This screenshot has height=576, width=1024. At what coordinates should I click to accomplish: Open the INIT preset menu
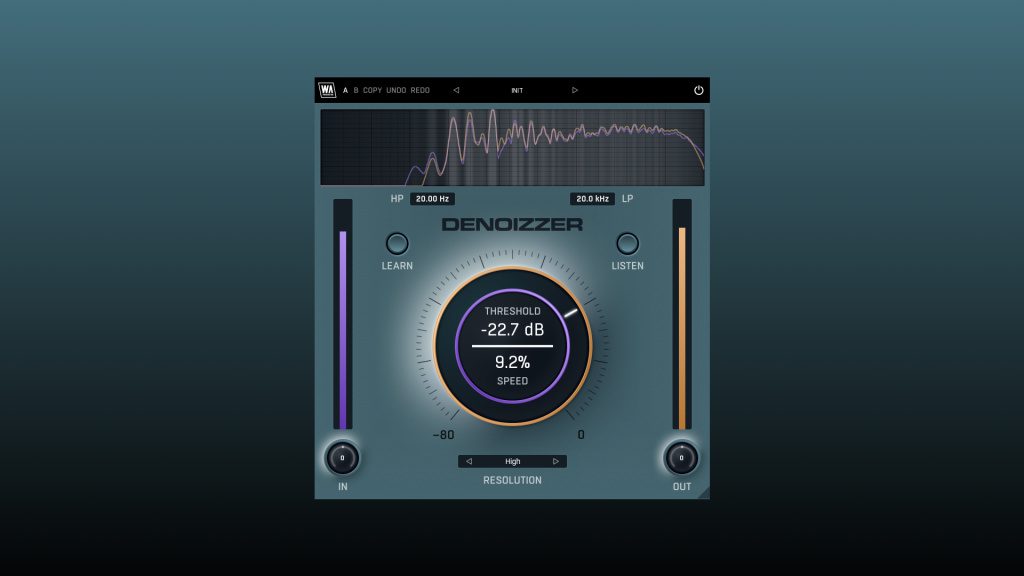(517, 90)
